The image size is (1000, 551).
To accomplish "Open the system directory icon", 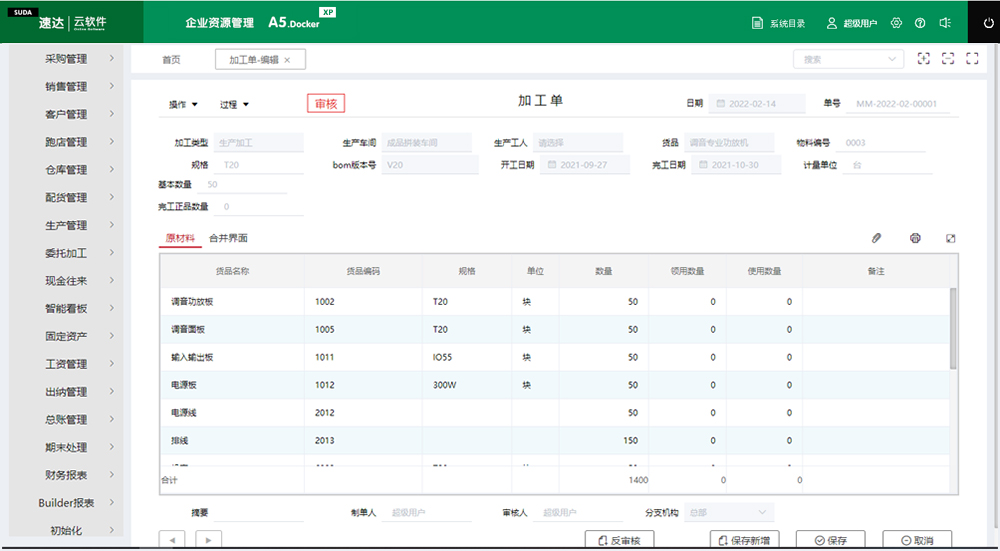I will tap(756, 23).
